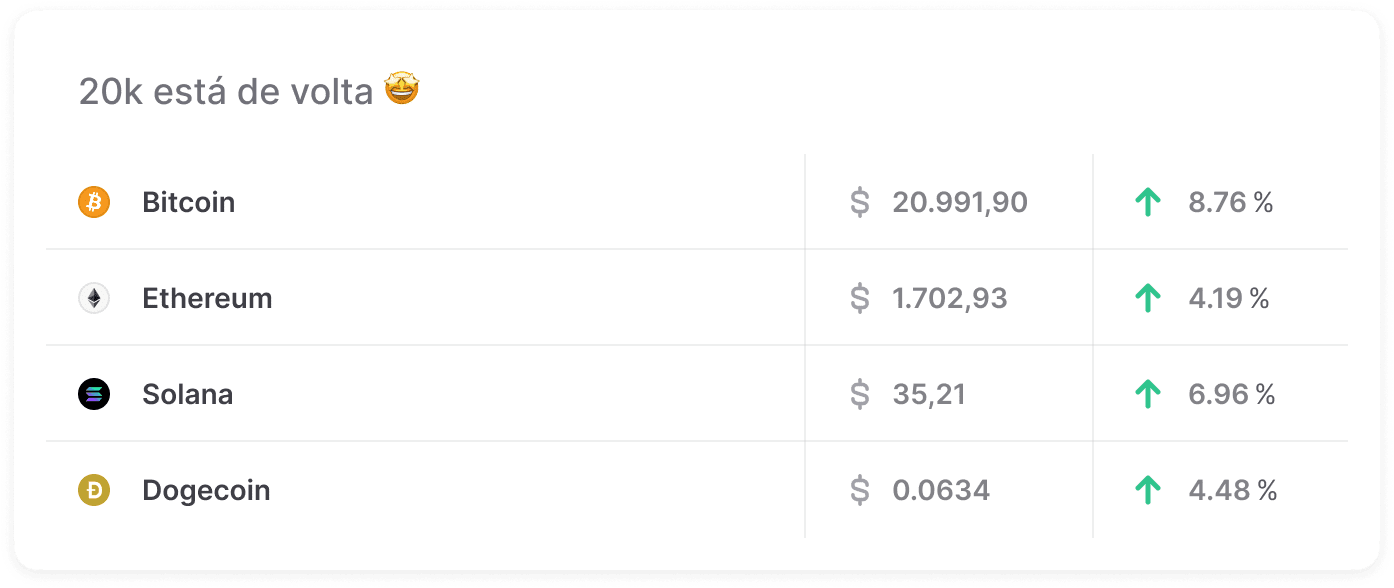Select the Ethereum row label
The width and height of the screenshot is (1394, 588).
[x=207, y=298]
